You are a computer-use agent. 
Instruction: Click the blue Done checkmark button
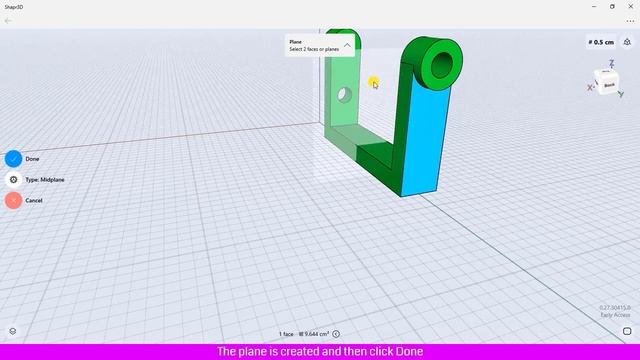coord(13,159)
